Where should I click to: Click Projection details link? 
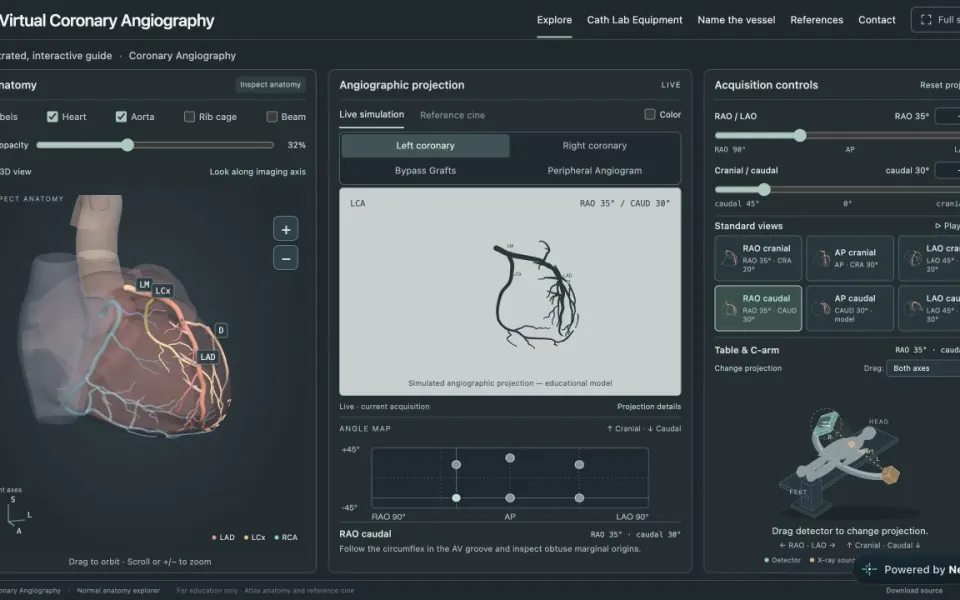[649, 407]
